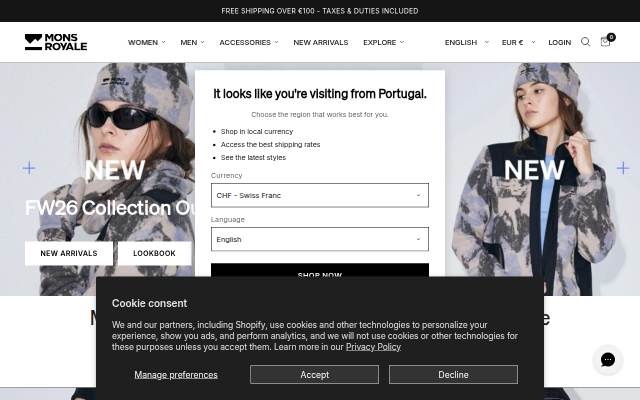Open the popup Language dropdown
The image size is (640, 400).
320,239
